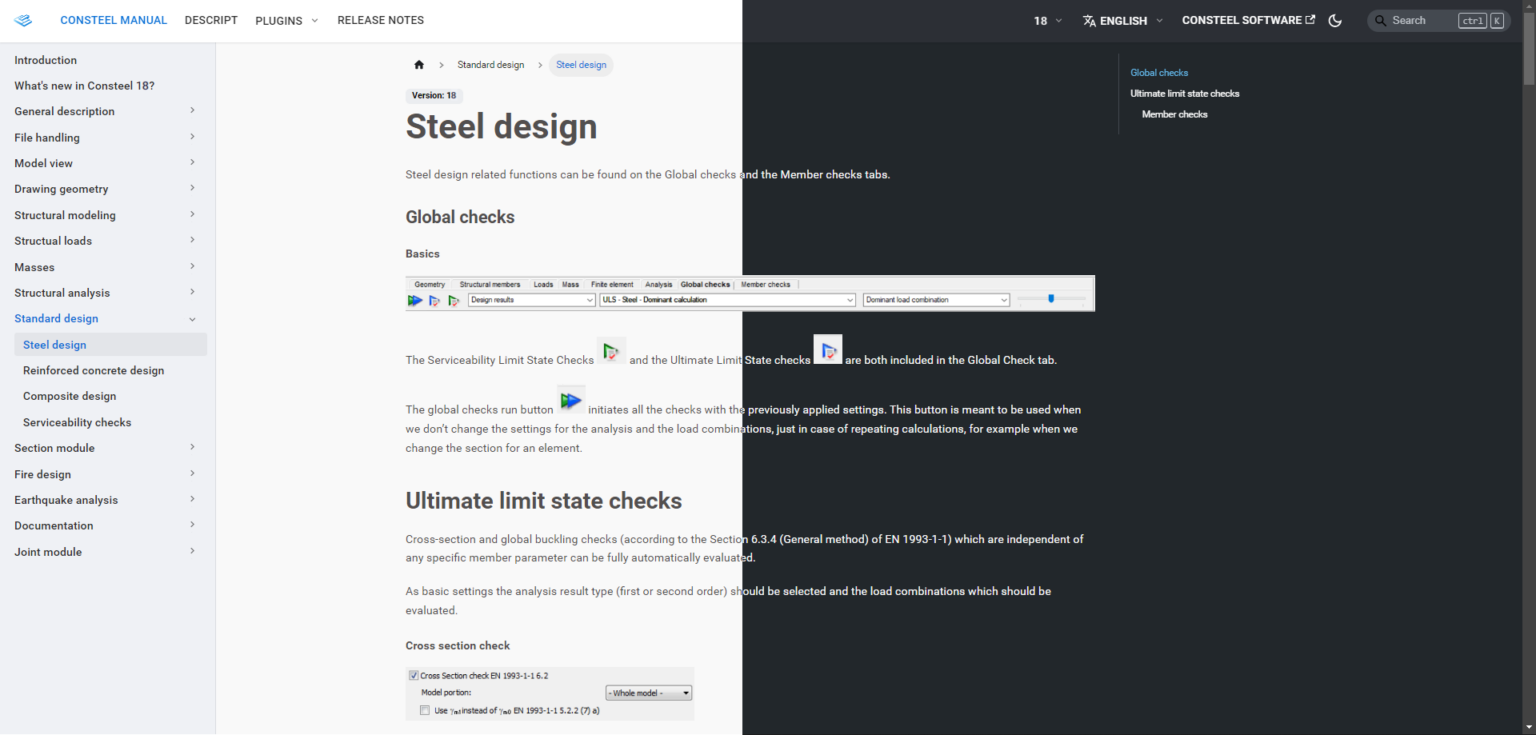Click the global checks run button icon in the text
The width and height of the screenshot is (1536, 735).
[571, 401]
